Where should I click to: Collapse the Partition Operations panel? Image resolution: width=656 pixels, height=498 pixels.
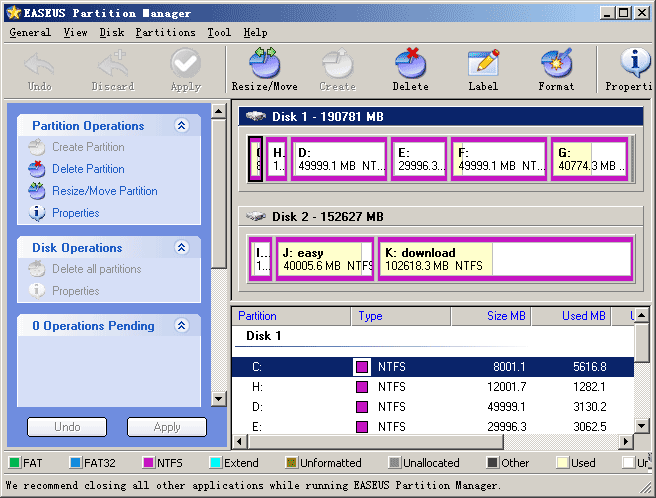(x=181, y=126)
